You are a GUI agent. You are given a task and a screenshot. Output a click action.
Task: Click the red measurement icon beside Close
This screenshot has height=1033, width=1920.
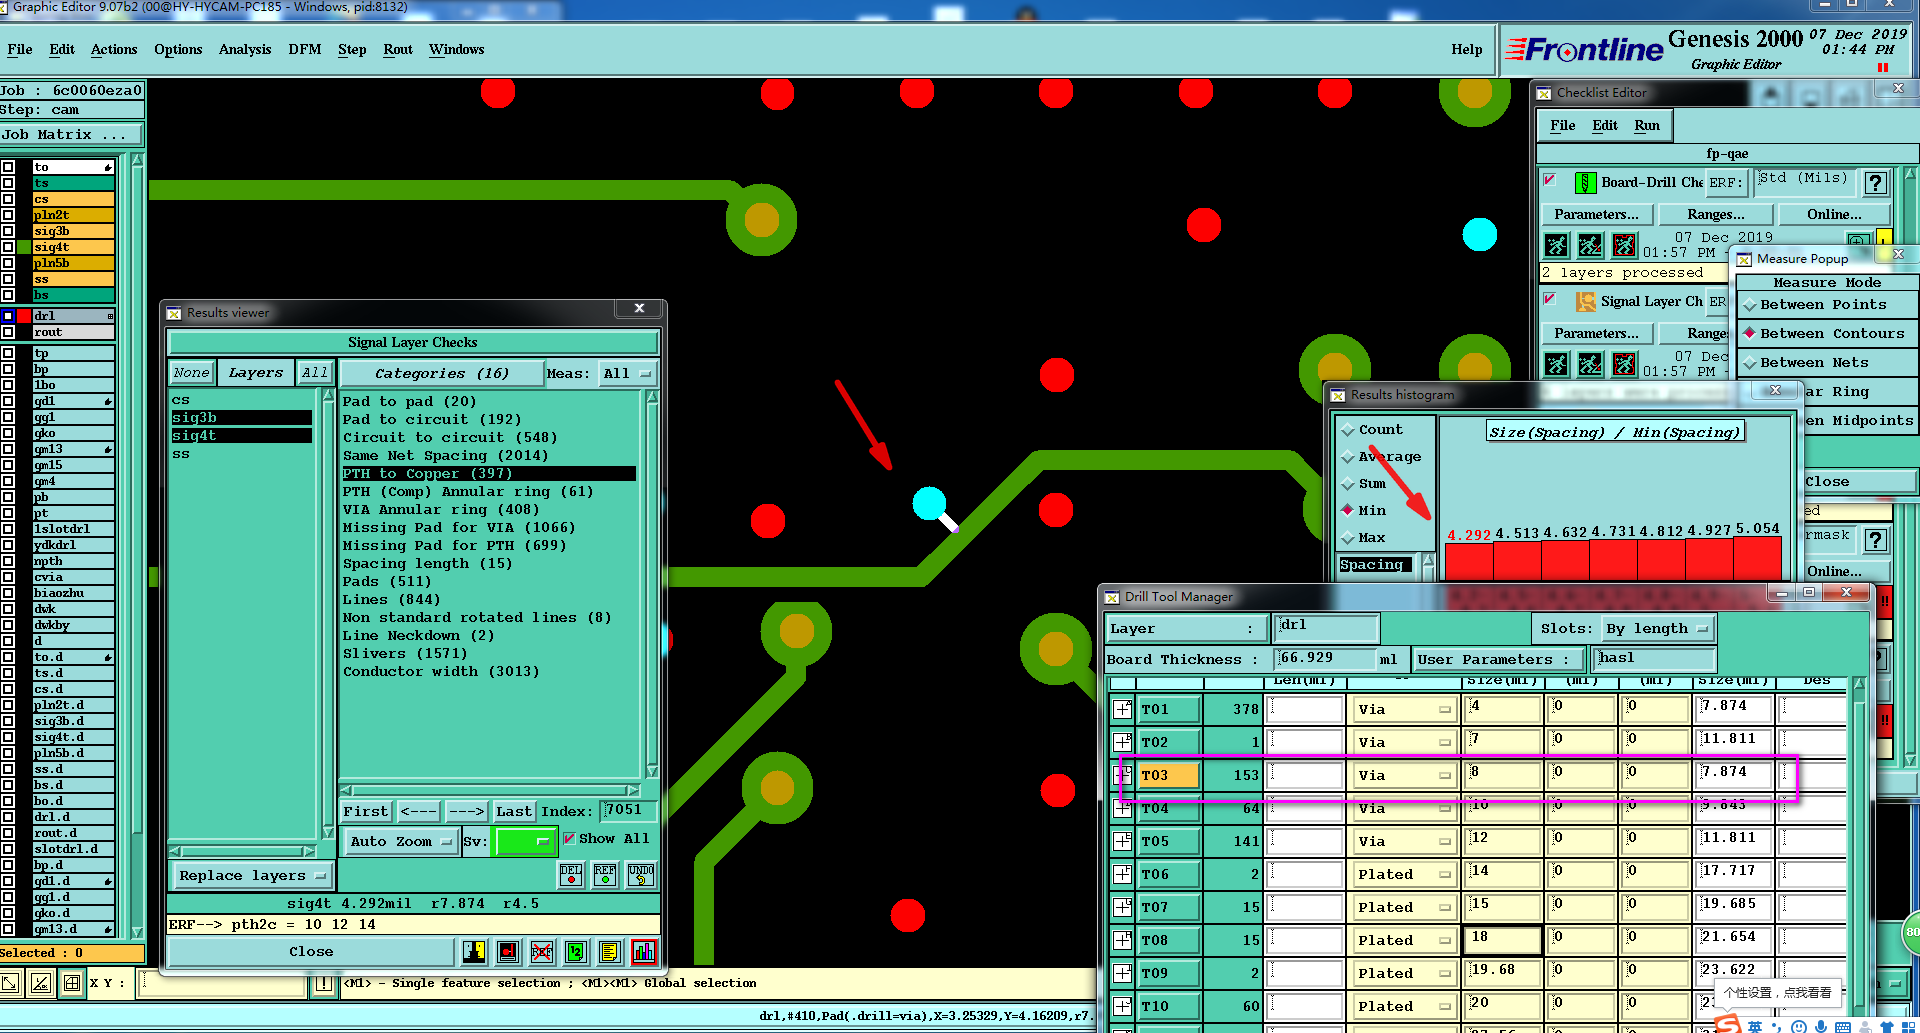coord(508,952)
